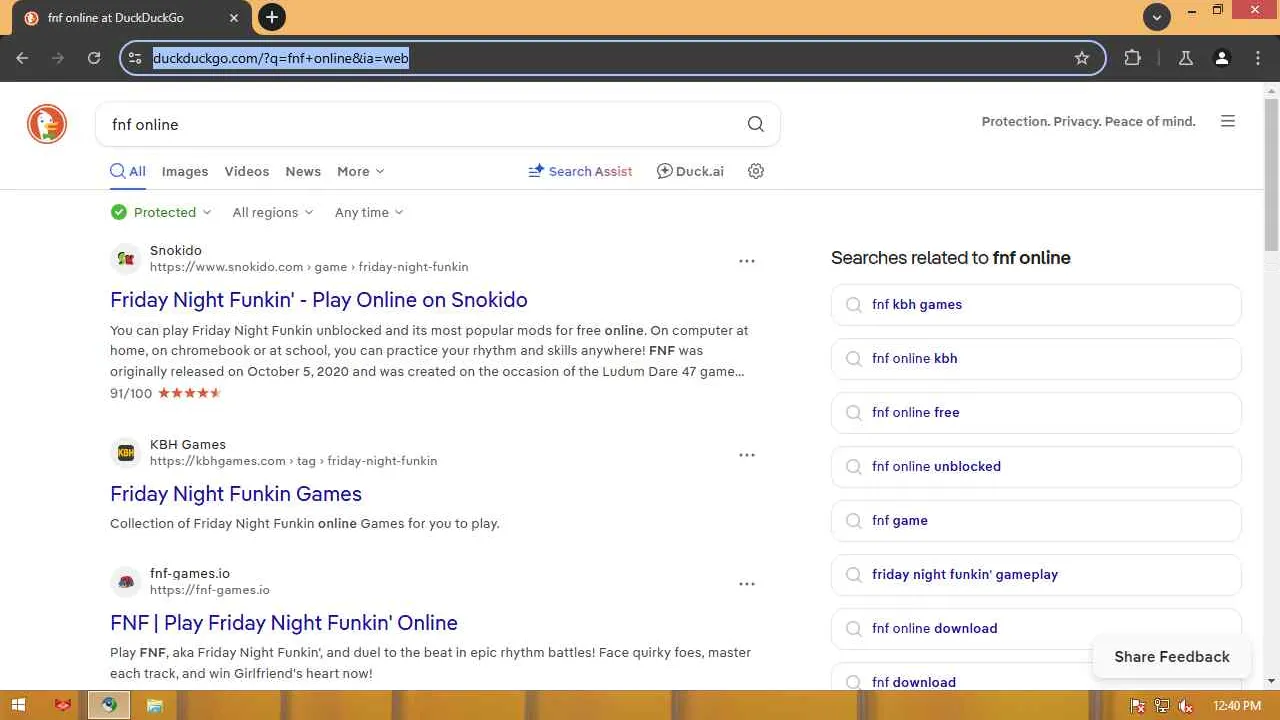Click the fnf-games.io site favicon
The image size is (1280, 720).
125,582
